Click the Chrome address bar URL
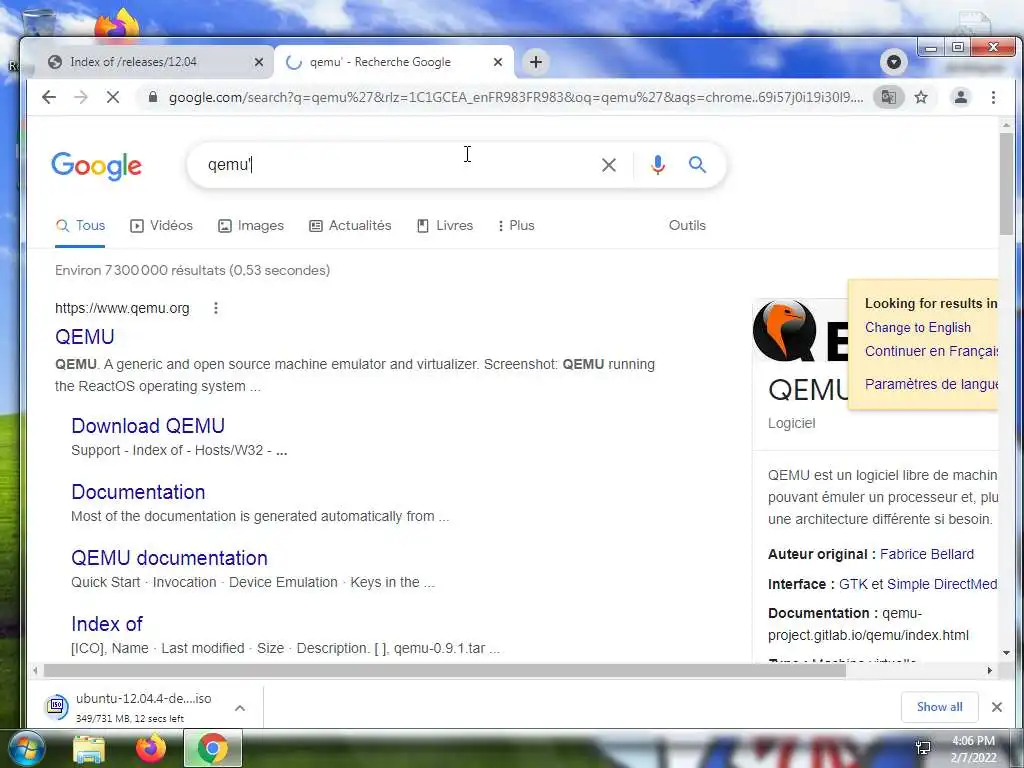Screen dimensions: 1024x768 click(516, 97)
